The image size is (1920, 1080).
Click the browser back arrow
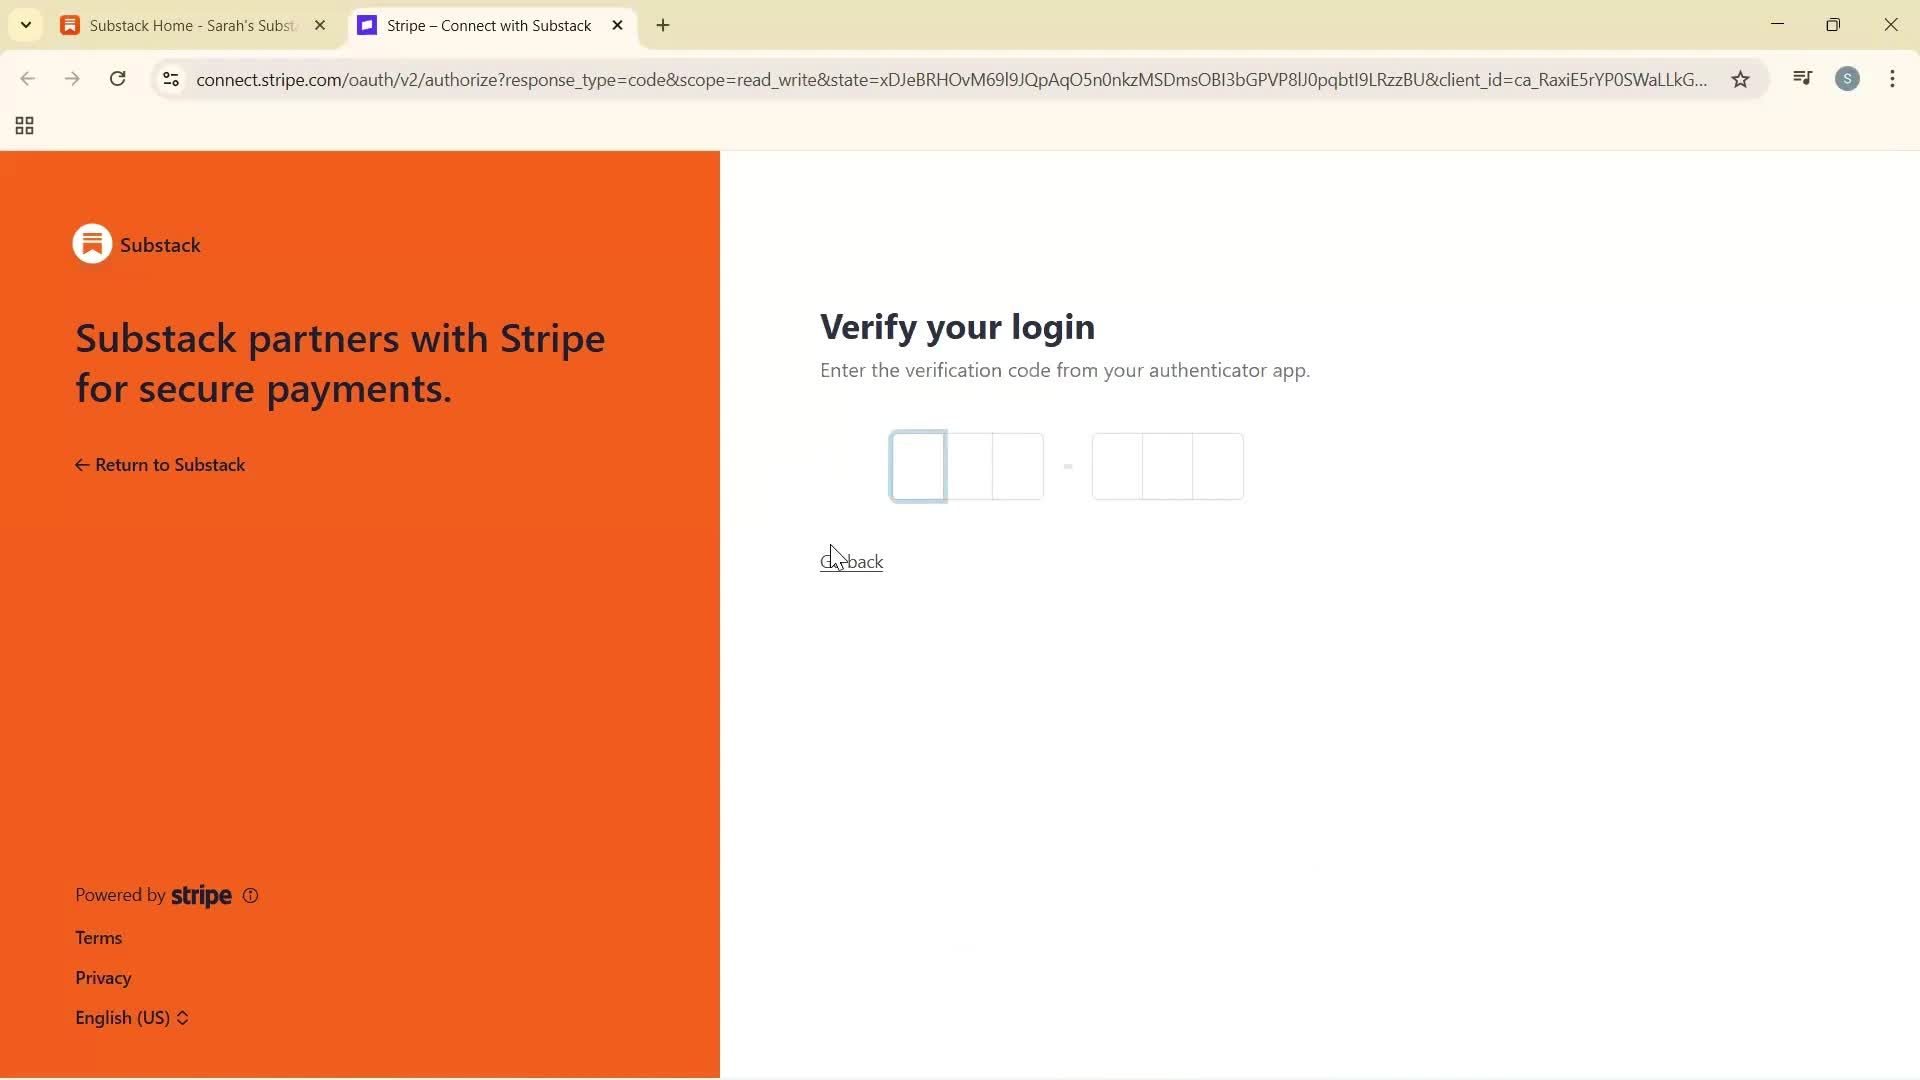click(27, 79)
